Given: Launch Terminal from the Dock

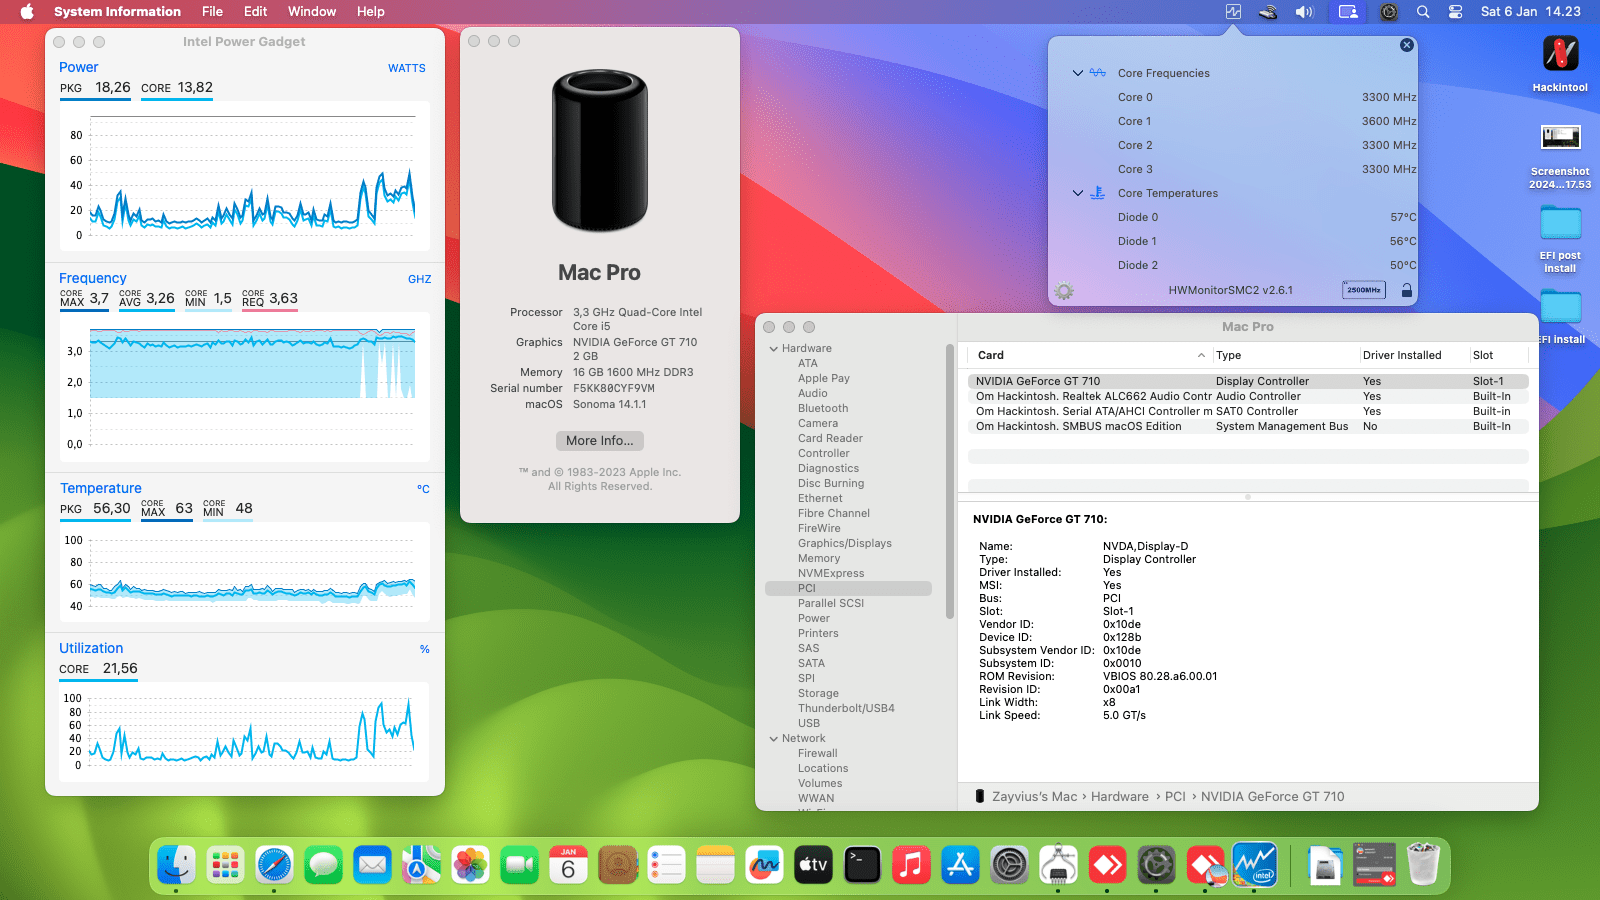Looking at the screenshot, I should point(862,865).
